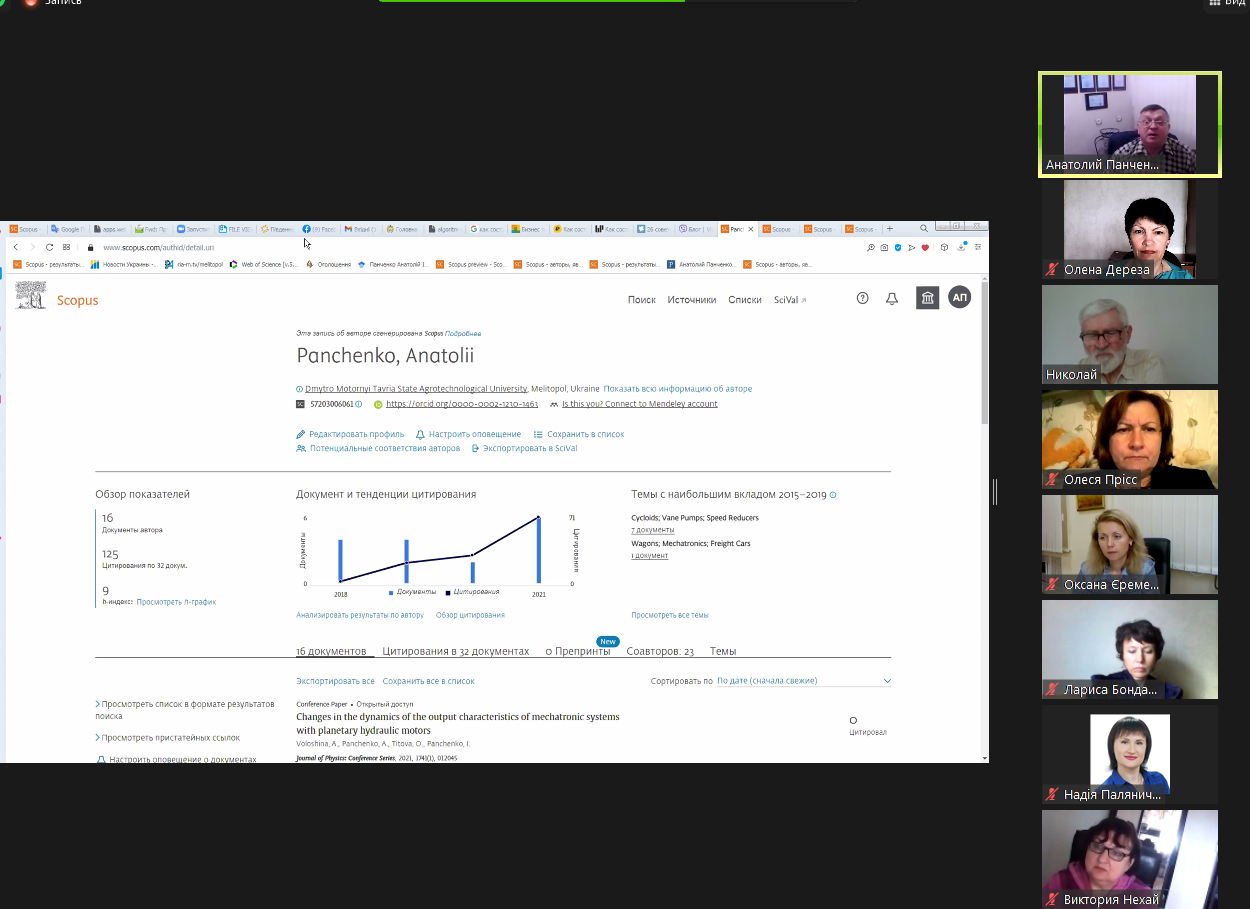
Task: Open Changes in the dynamics article title
Action: pyautogui.click(x=458, y=724)
